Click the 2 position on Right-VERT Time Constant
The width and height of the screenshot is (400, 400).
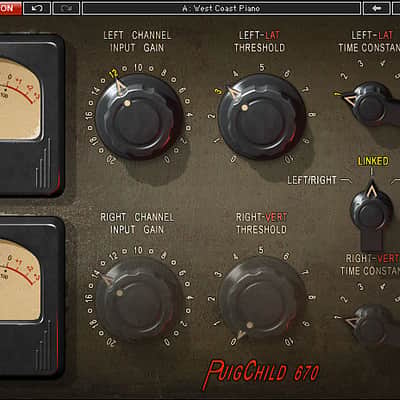tap(344, 299)
